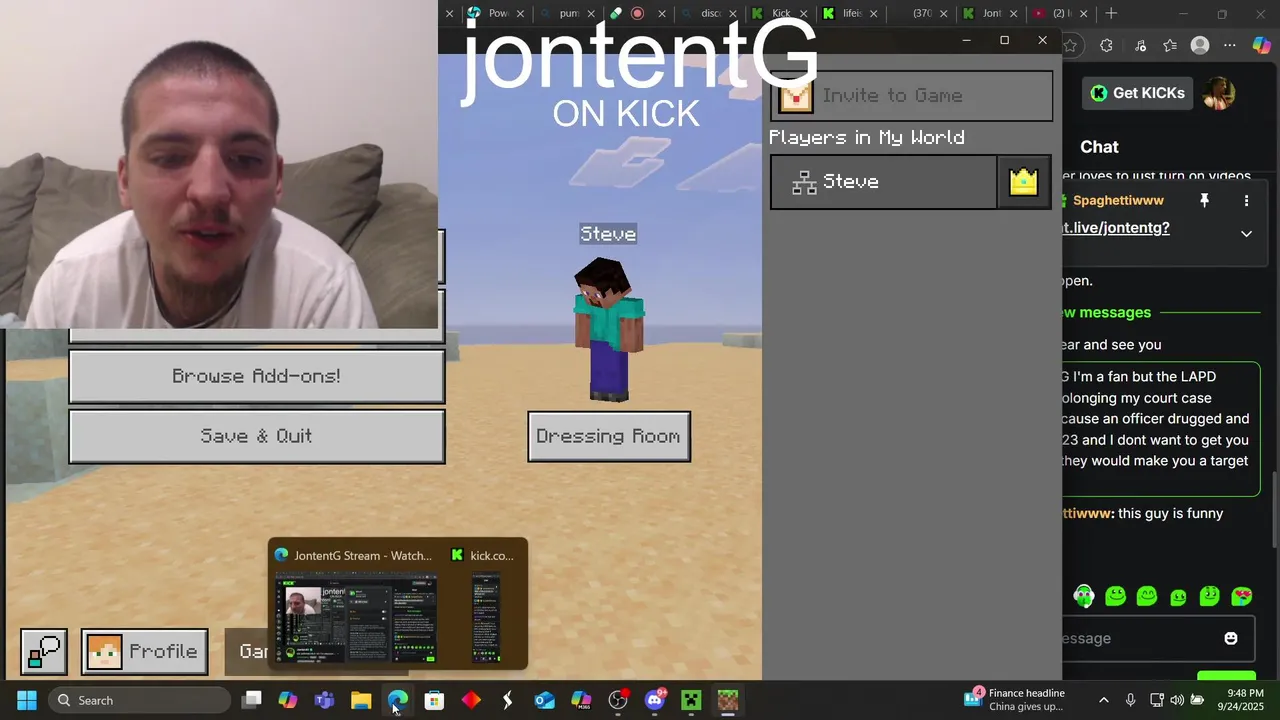This screenshot has width=1280, height=720.
Task: Click the user avatar beside Get KICKs
Action: 1219,93
